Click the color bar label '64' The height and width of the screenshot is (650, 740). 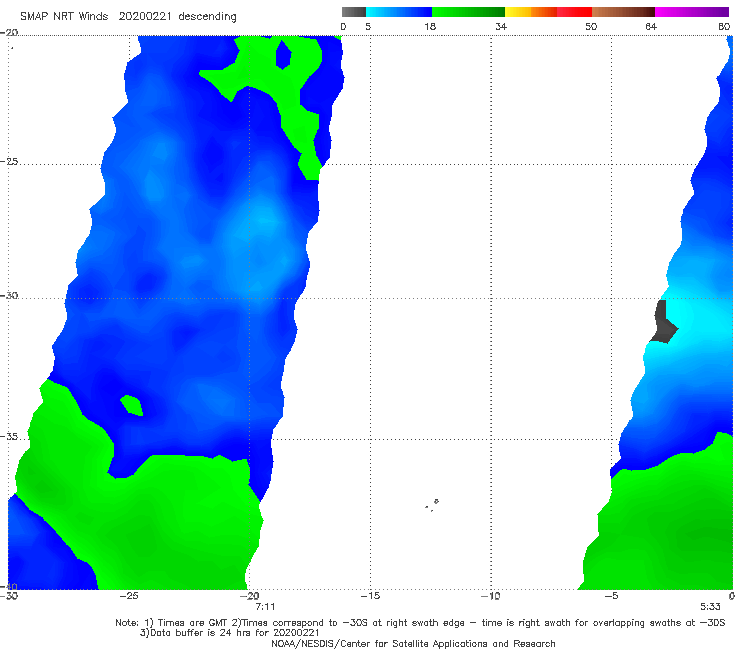coord(651,26)
